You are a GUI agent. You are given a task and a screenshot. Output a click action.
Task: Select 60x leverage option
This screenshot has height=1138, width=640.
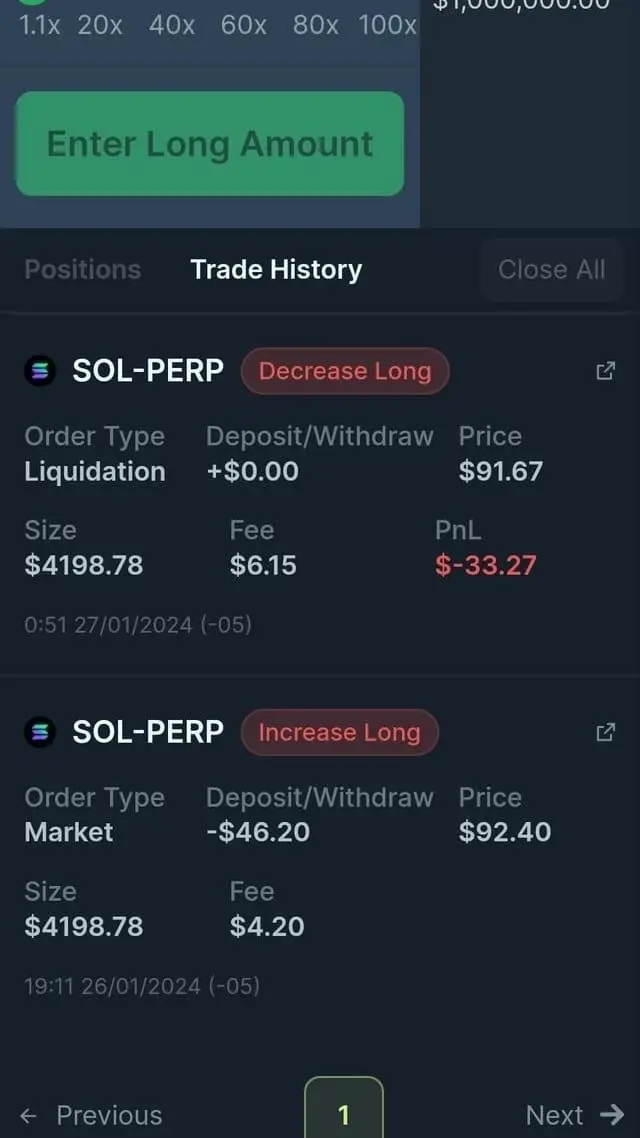tap(244, 25)
